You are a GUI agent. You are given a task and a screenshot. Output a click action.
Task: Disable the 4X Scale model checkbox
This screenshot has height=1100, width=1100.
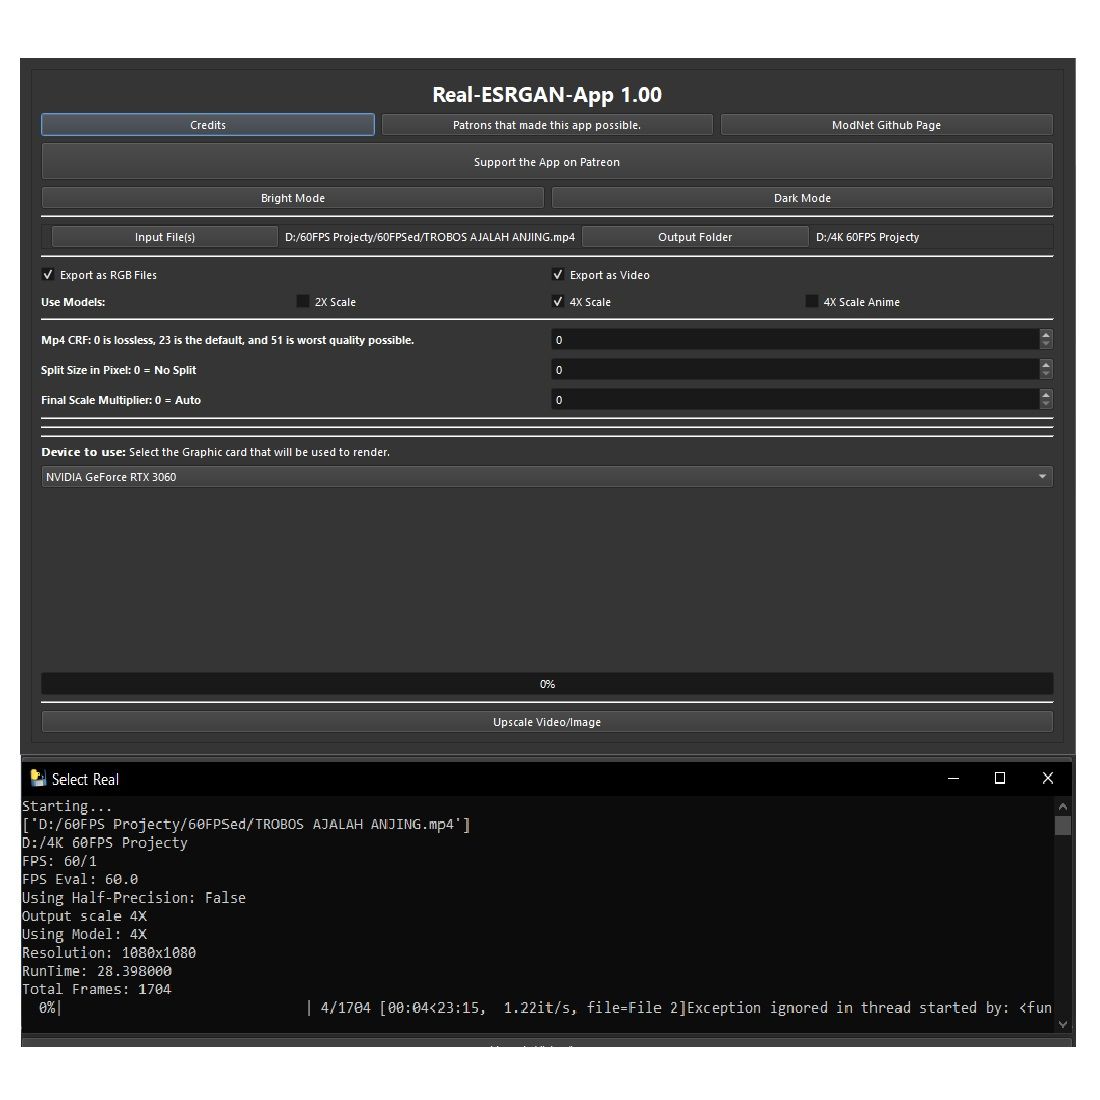coord(558,302)
